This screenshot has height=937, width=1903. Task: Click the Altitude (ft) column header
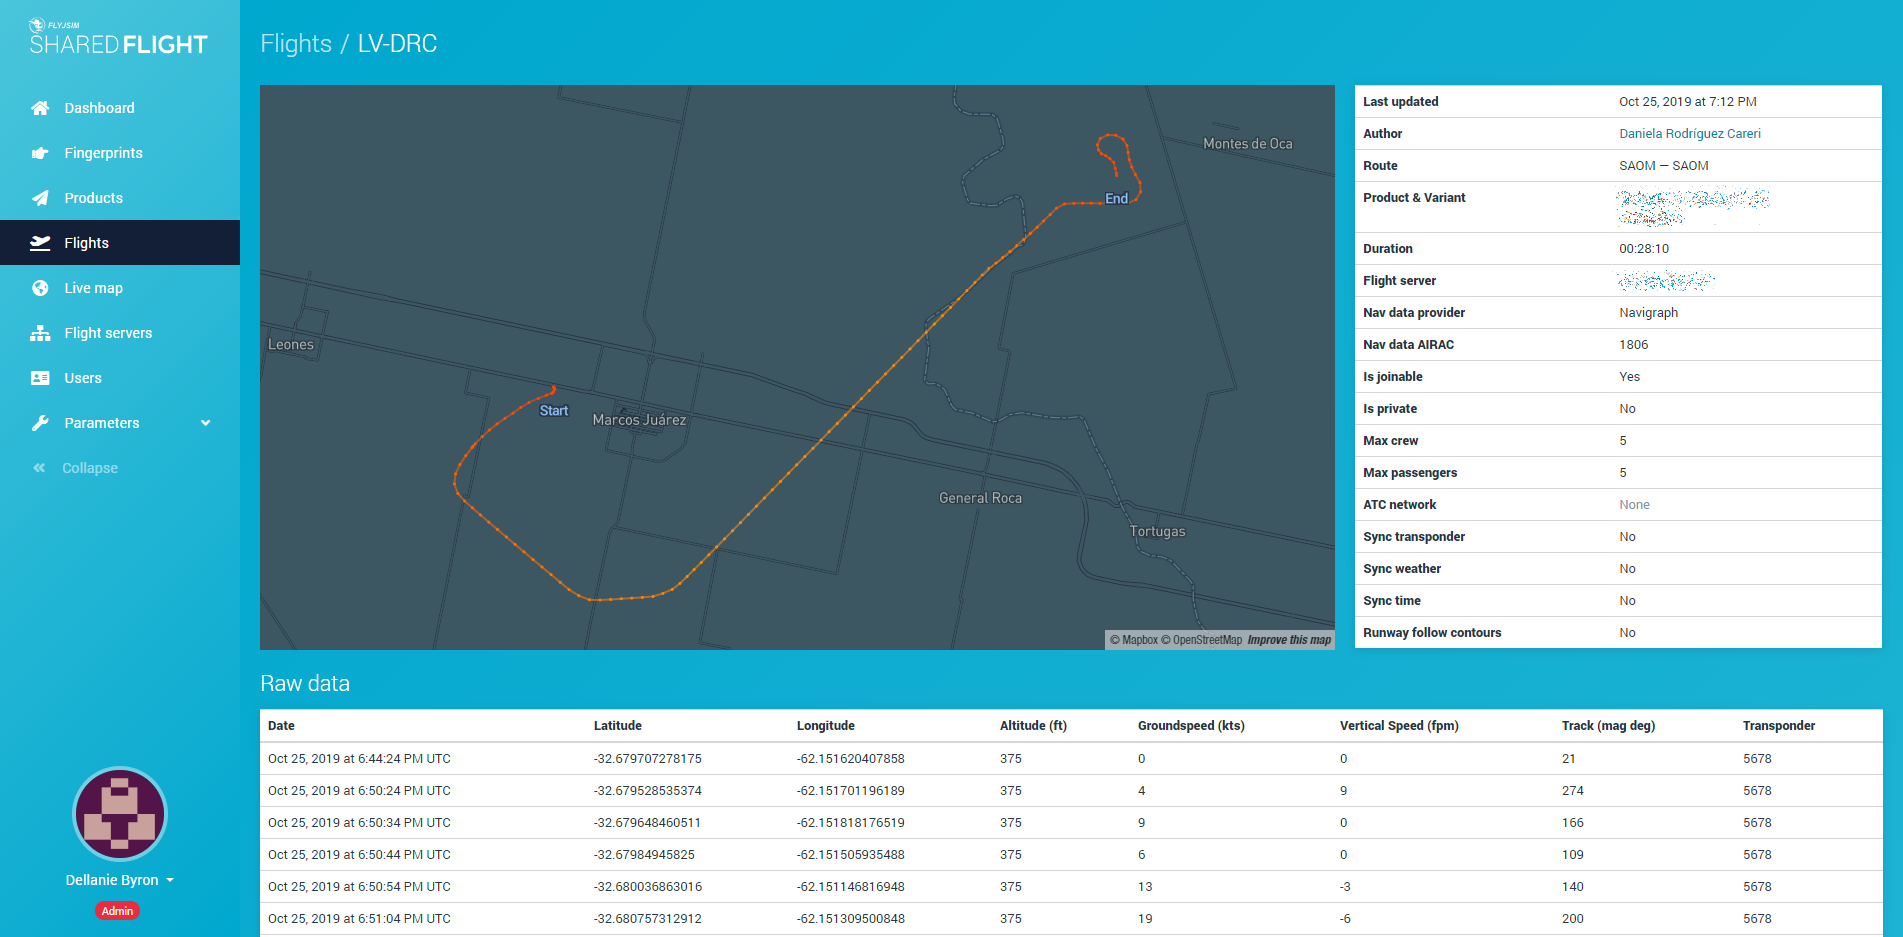[x=1033, y=726]
